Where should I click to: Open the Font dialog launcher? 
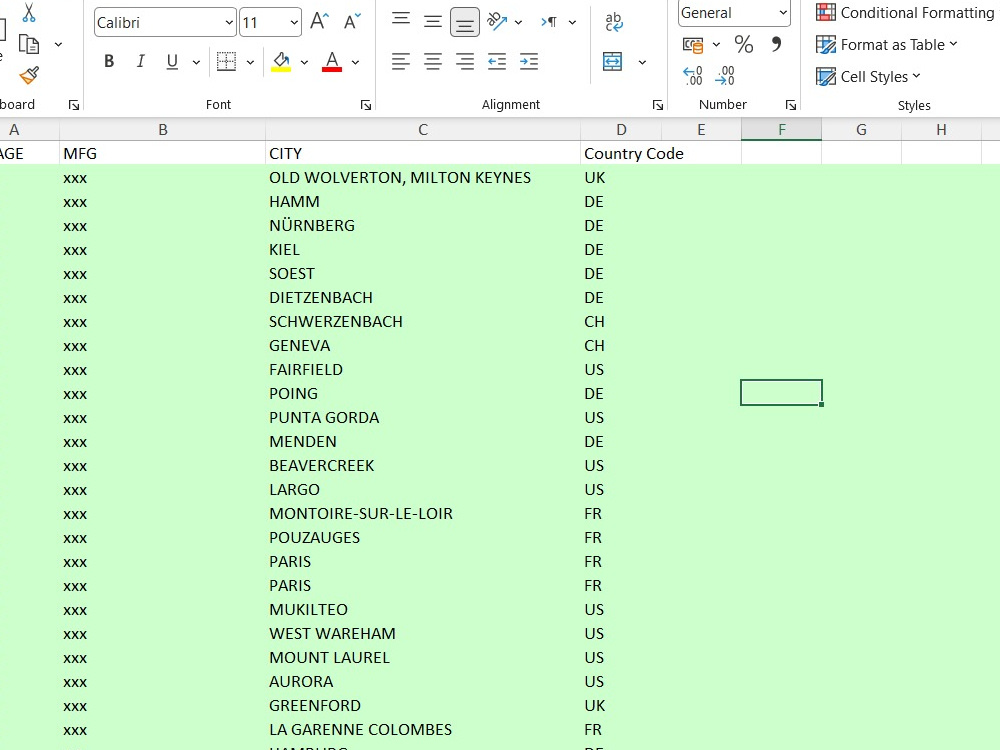tap(366, 105)
